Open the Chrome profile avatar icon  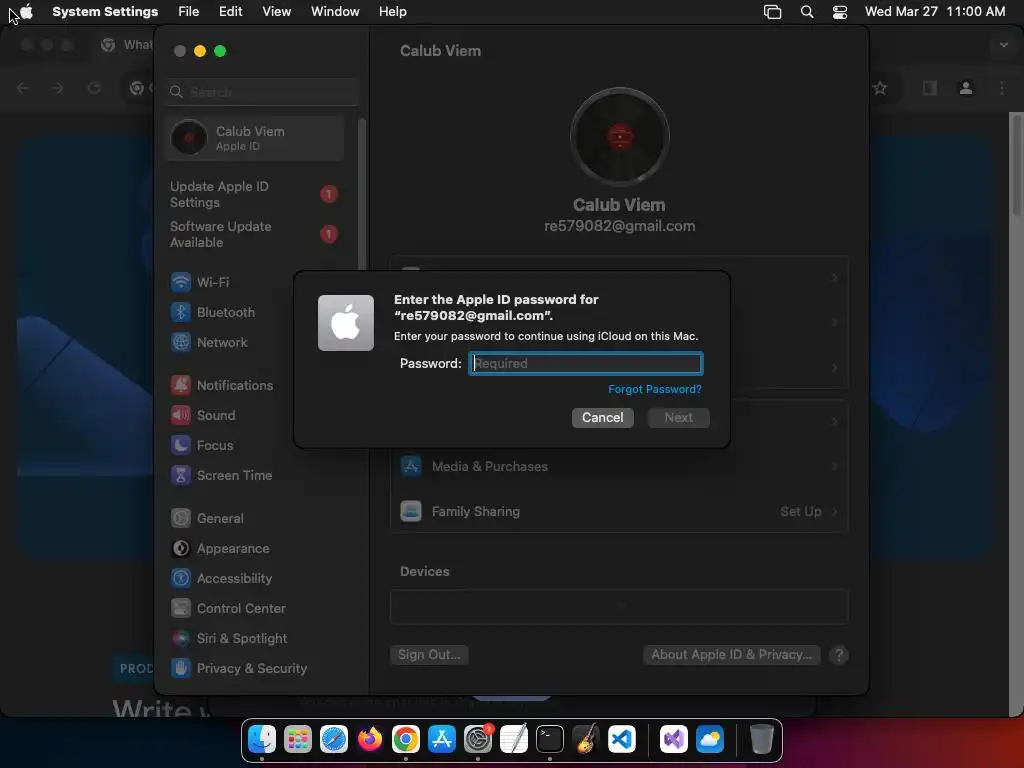click(x=966, y=88)
